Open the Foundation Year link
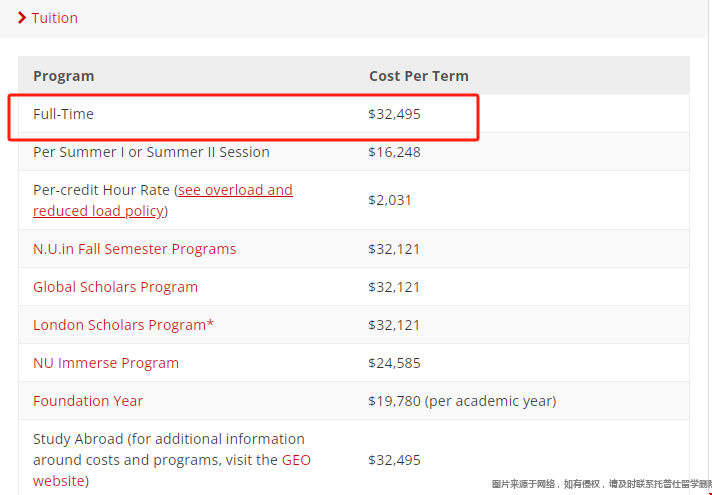Screen dimensions: 712x495 (x=88, y=401)
